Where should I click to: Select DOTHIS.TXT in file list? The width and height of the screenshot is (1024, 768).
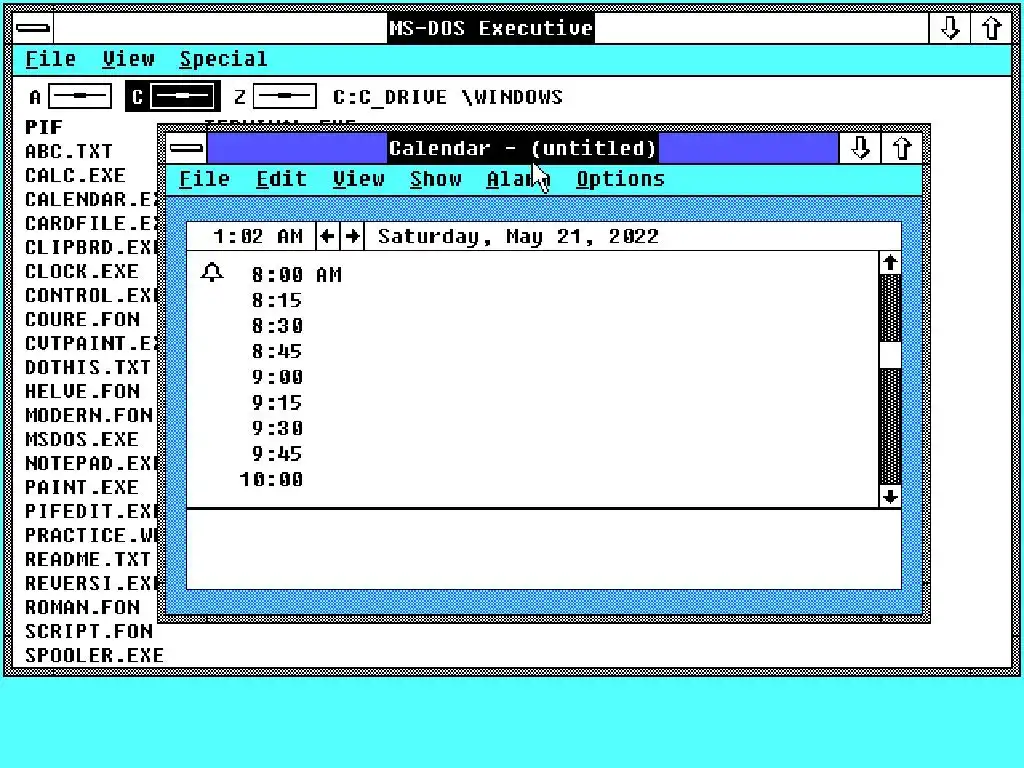tap(88, 368)
